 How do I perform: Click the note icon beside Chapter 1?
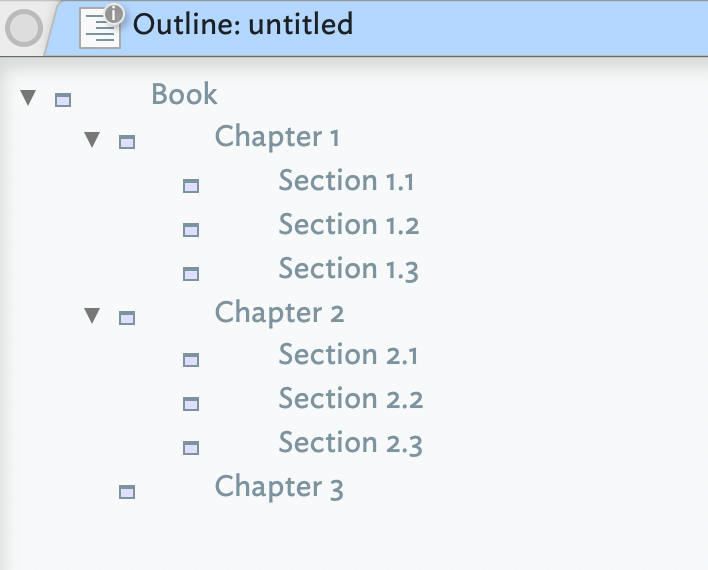(x=127, y=142)
